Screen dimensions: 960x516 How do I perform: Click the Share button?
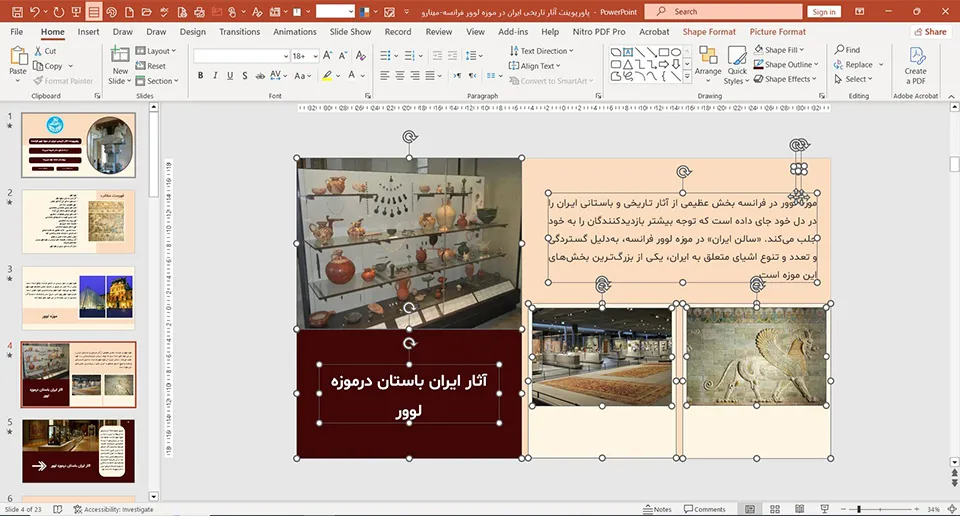click(929, 31)
